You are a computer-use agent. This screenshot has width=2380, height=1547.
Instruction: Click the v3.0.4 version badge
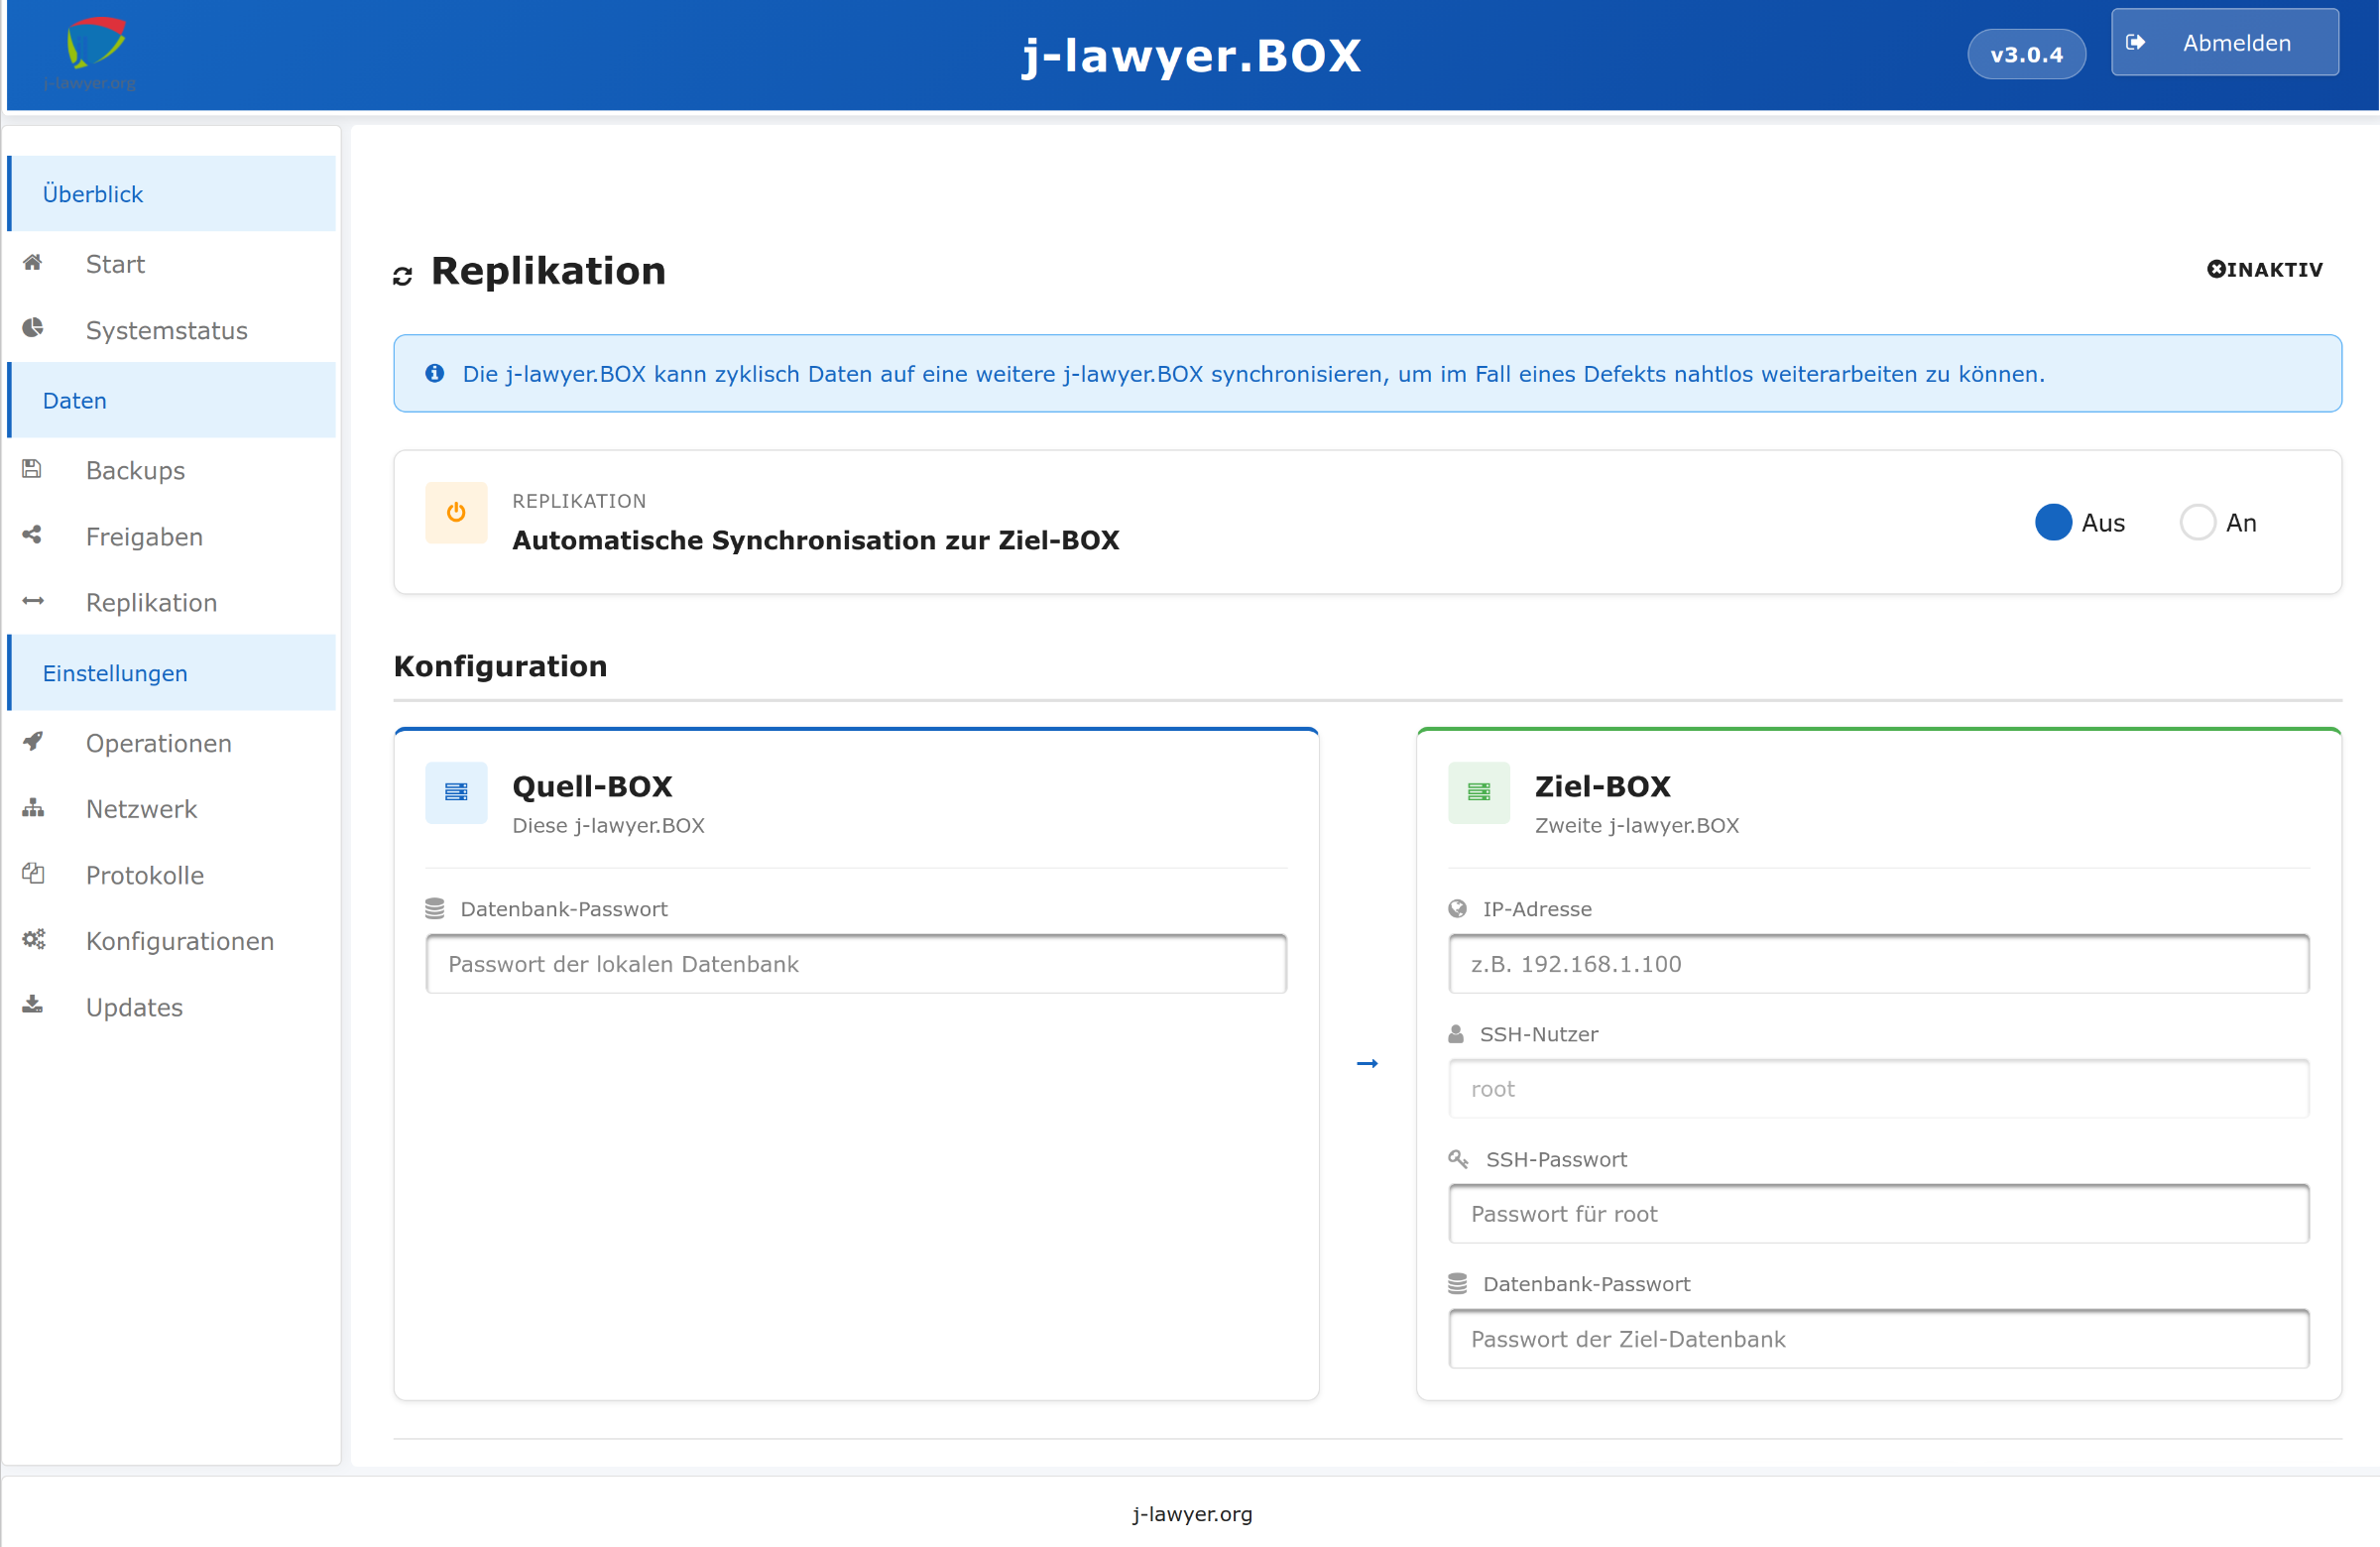[2026, 55]
